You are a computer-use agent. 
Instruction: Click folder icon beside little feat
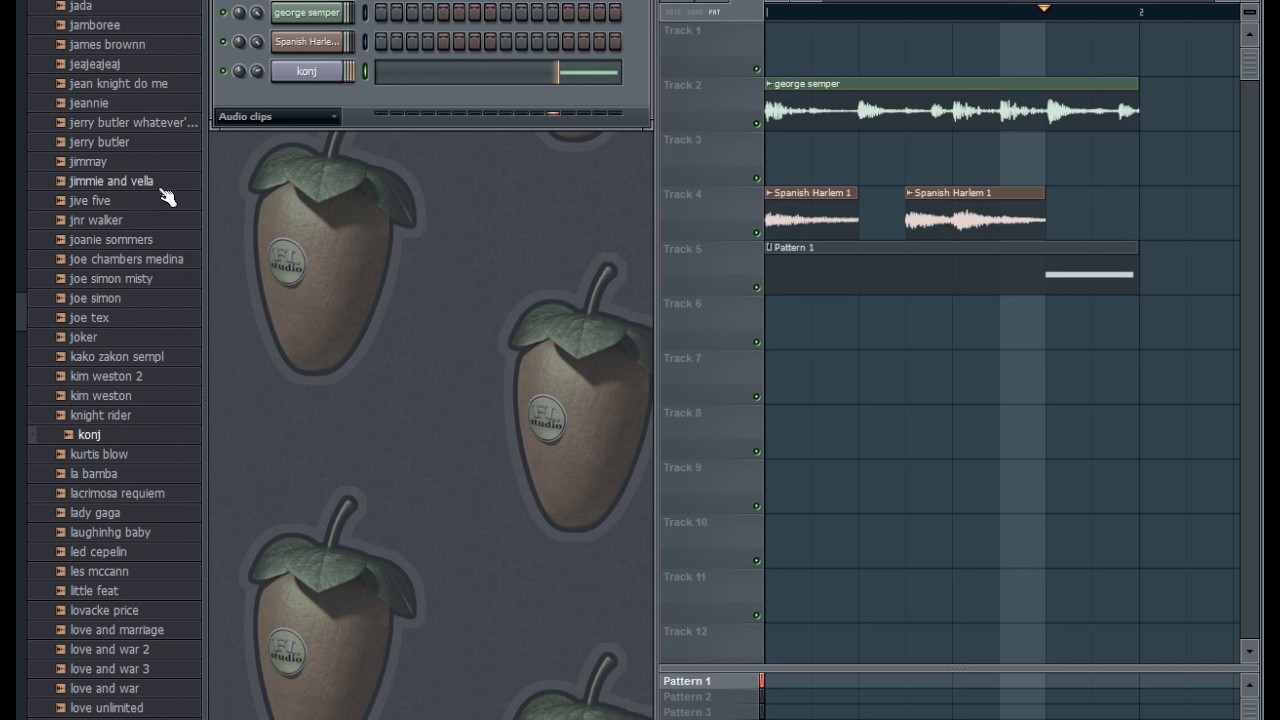coord(61,590)
